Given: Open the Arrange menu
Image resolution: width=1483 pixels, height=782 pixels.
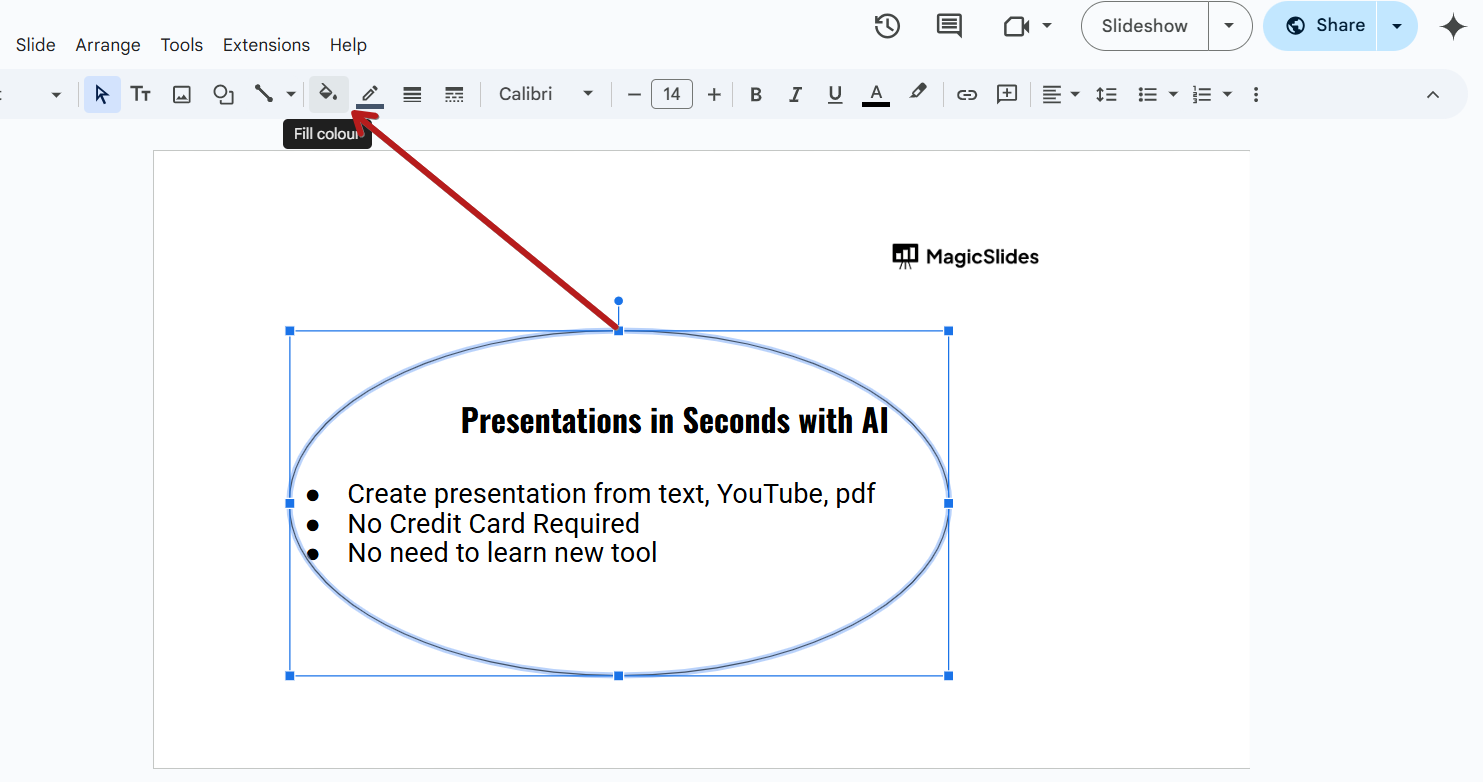Looking at the screenshot, I should pyautogui.click(x=108, y=45).
